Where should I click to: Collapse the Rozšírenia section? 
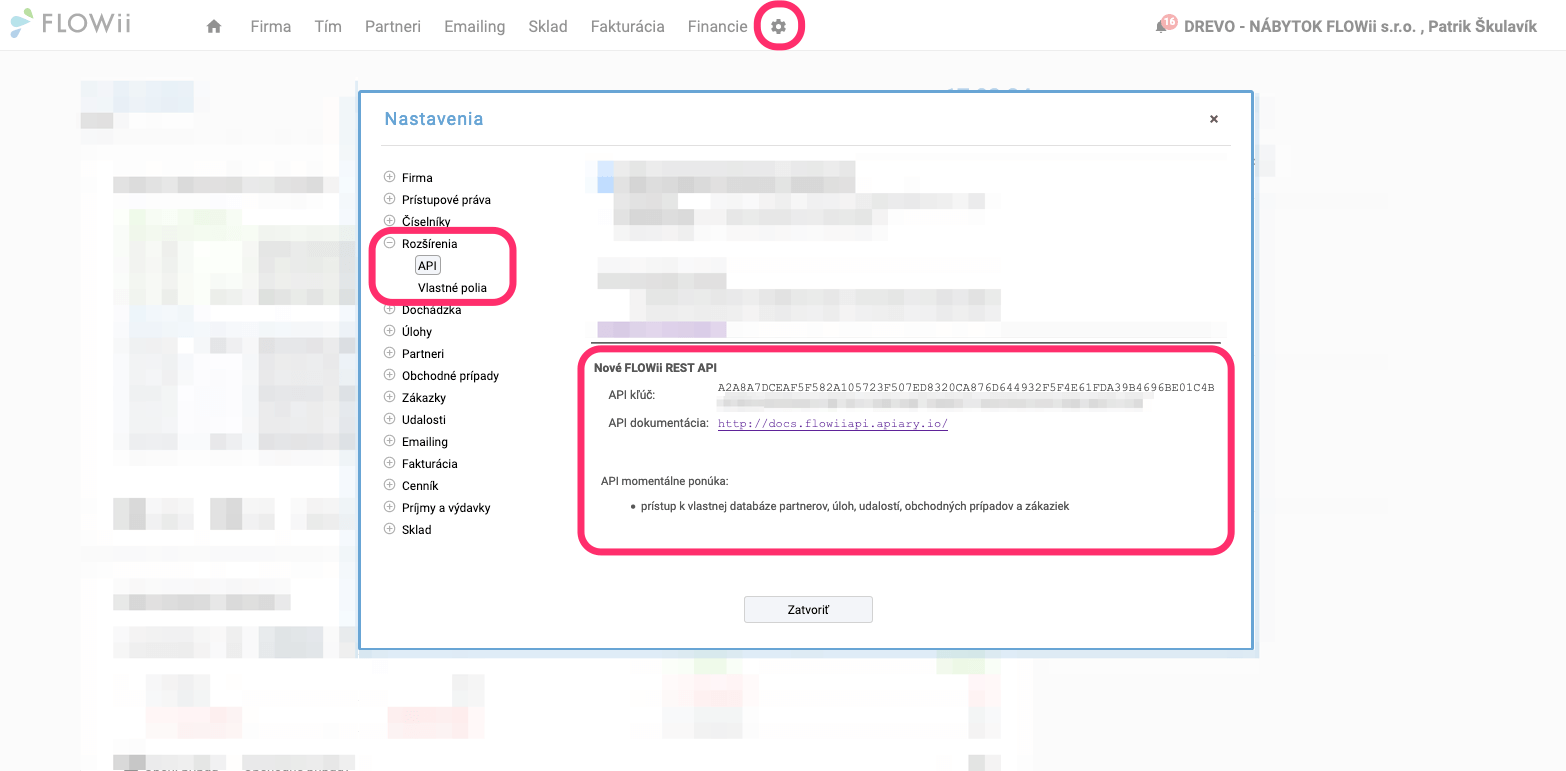pyautogui.click(x=390, y=243)
